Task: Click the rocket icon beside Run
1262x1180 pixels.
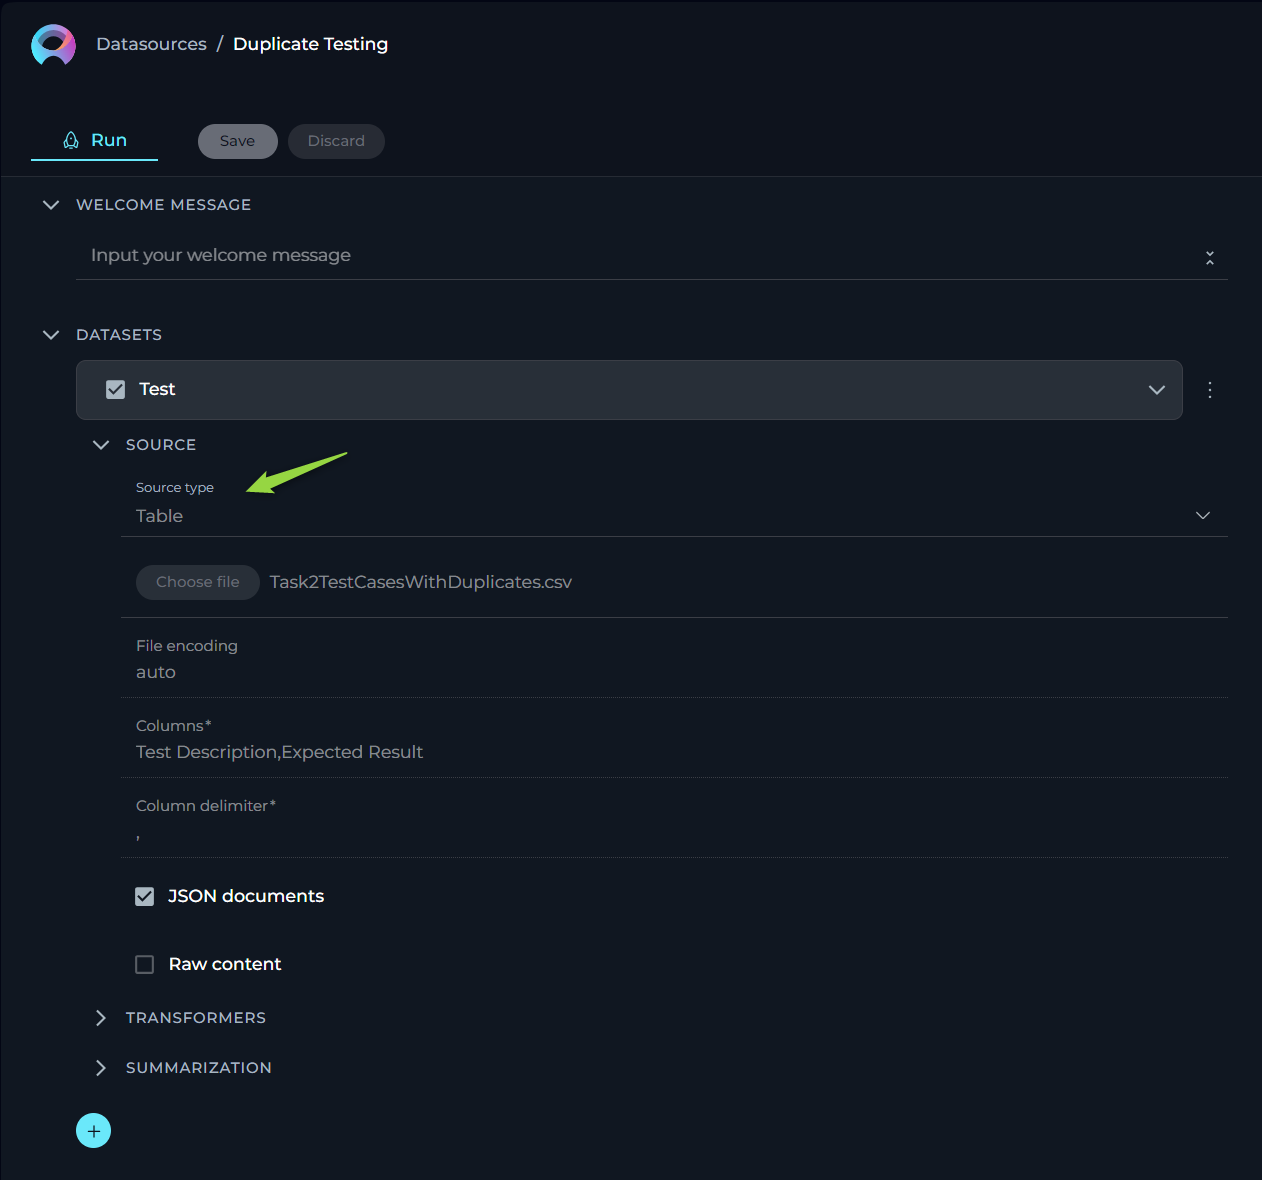Action: 71,140
